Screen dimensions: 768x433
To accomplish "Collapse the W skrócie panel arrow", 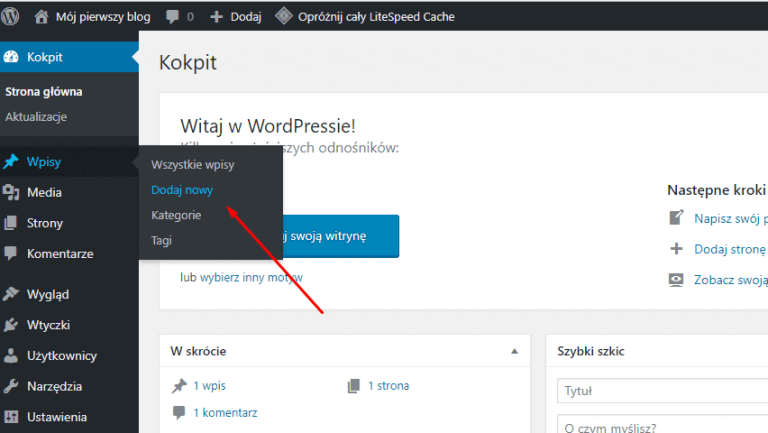I will pos(515,351).
